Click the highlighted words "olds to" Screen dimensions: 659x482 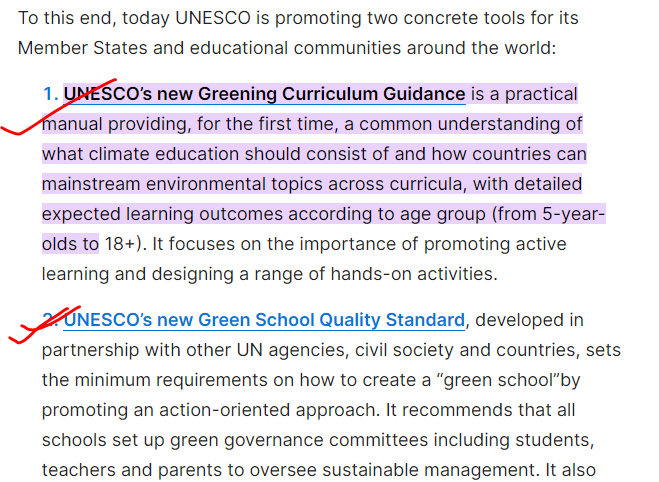[70, 244]
